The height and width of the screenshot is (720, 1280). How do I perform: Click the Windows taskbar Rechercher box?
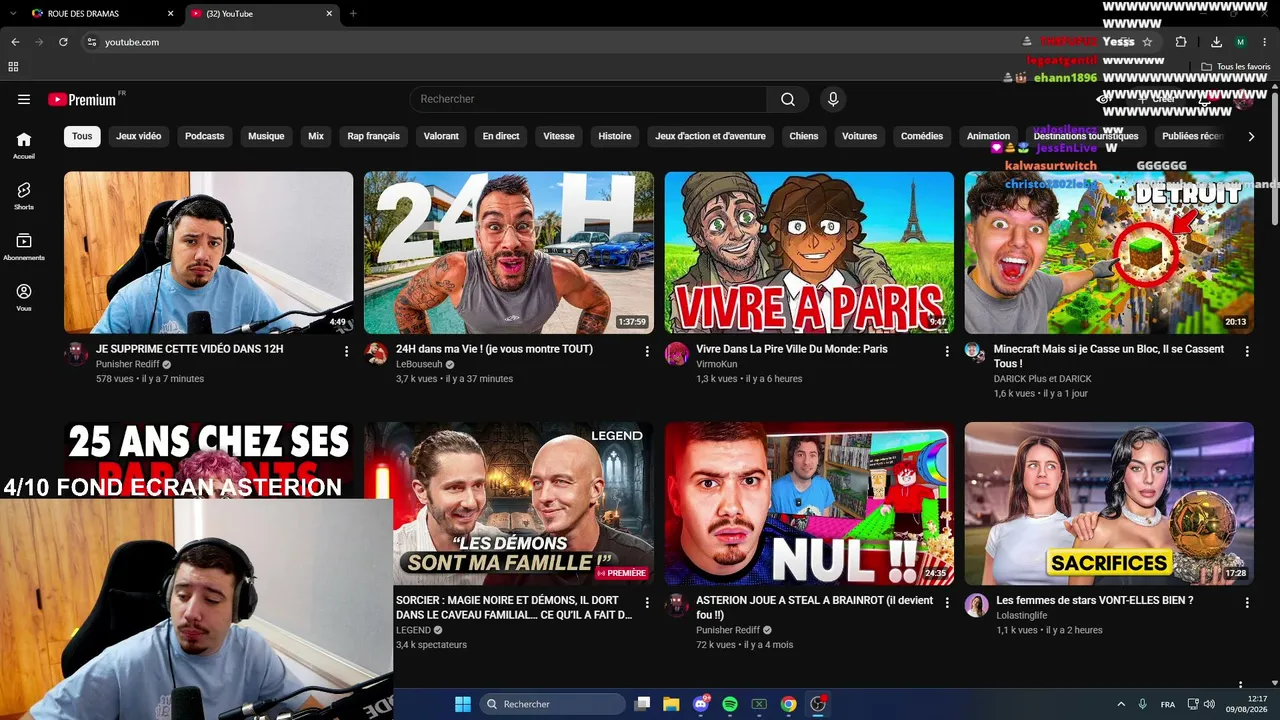pos(553,704)
